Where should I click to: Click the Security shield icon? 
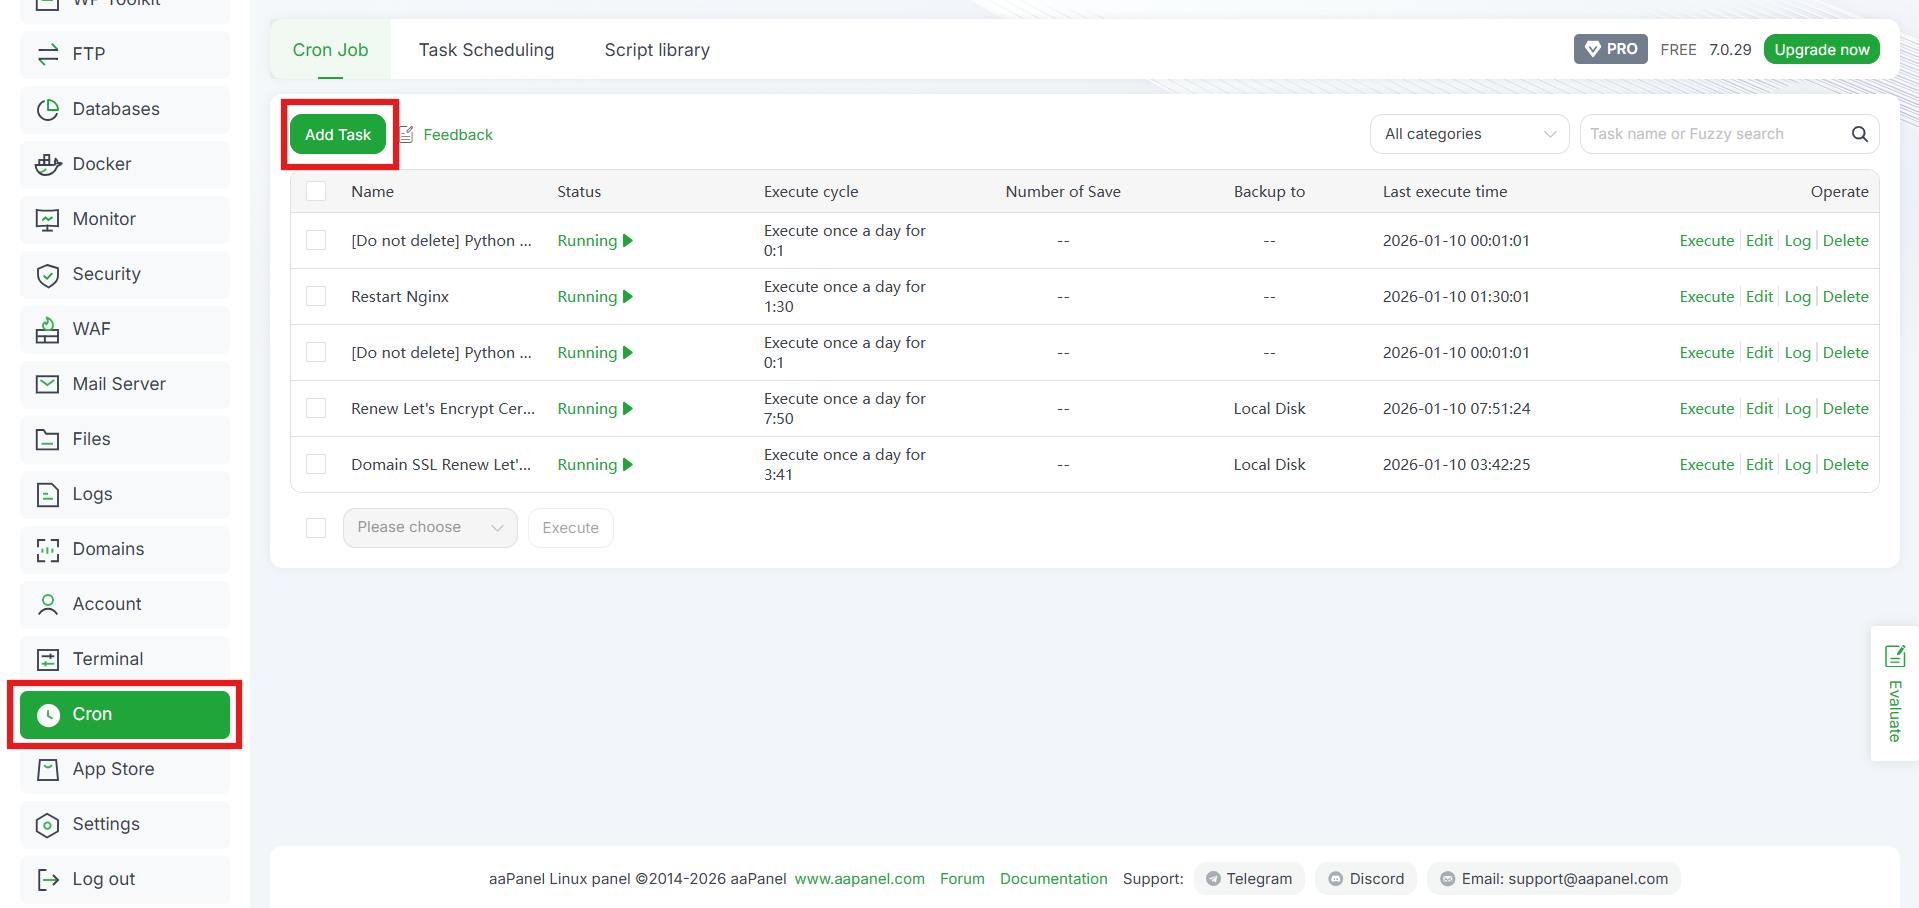click(48, 275)
